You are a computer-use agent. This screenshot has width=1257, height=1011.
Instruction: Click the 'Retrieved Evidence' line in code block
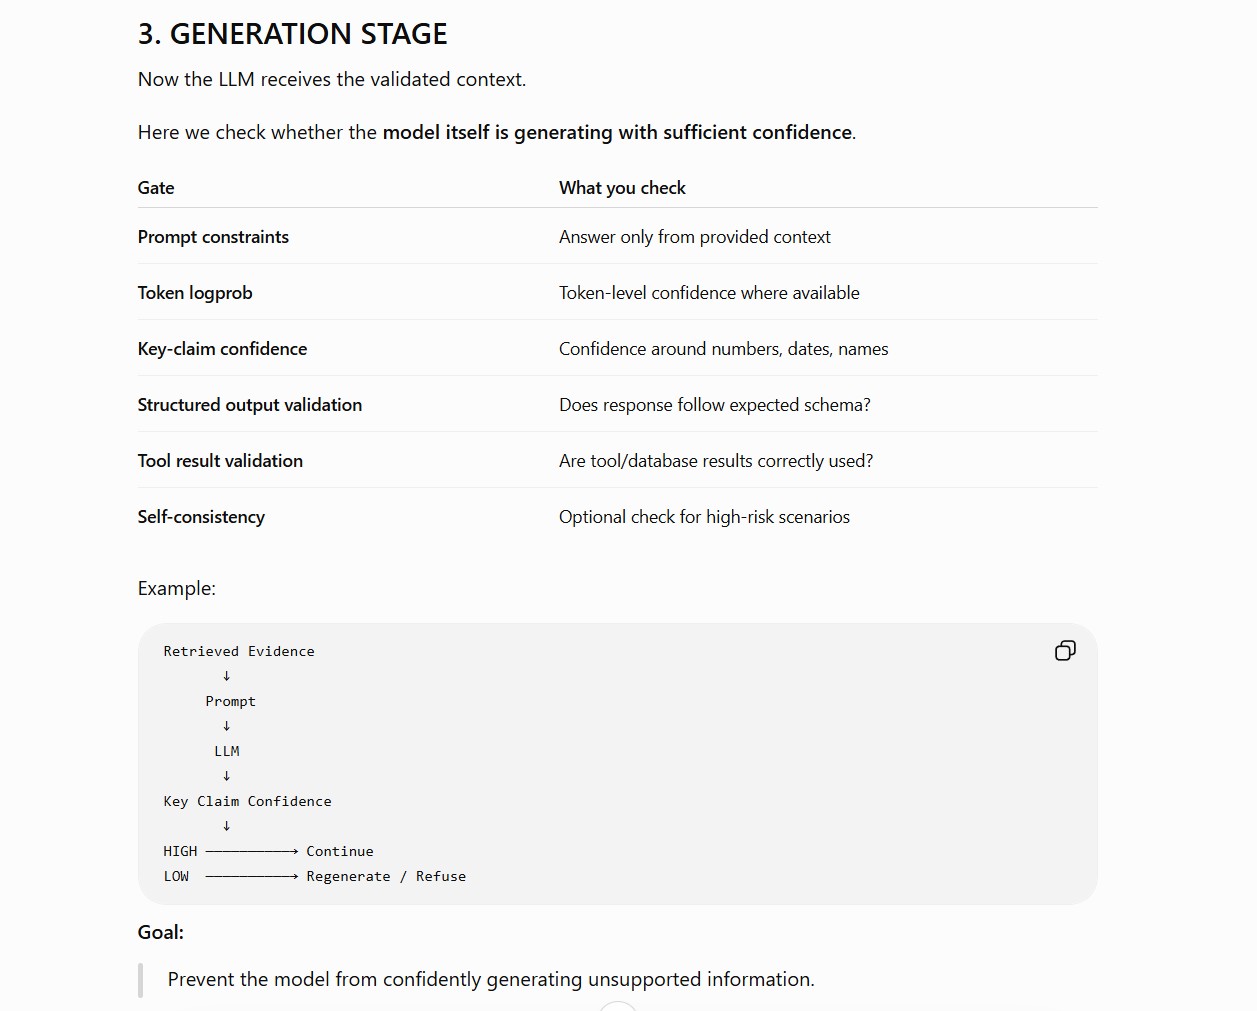pos(239,651)
